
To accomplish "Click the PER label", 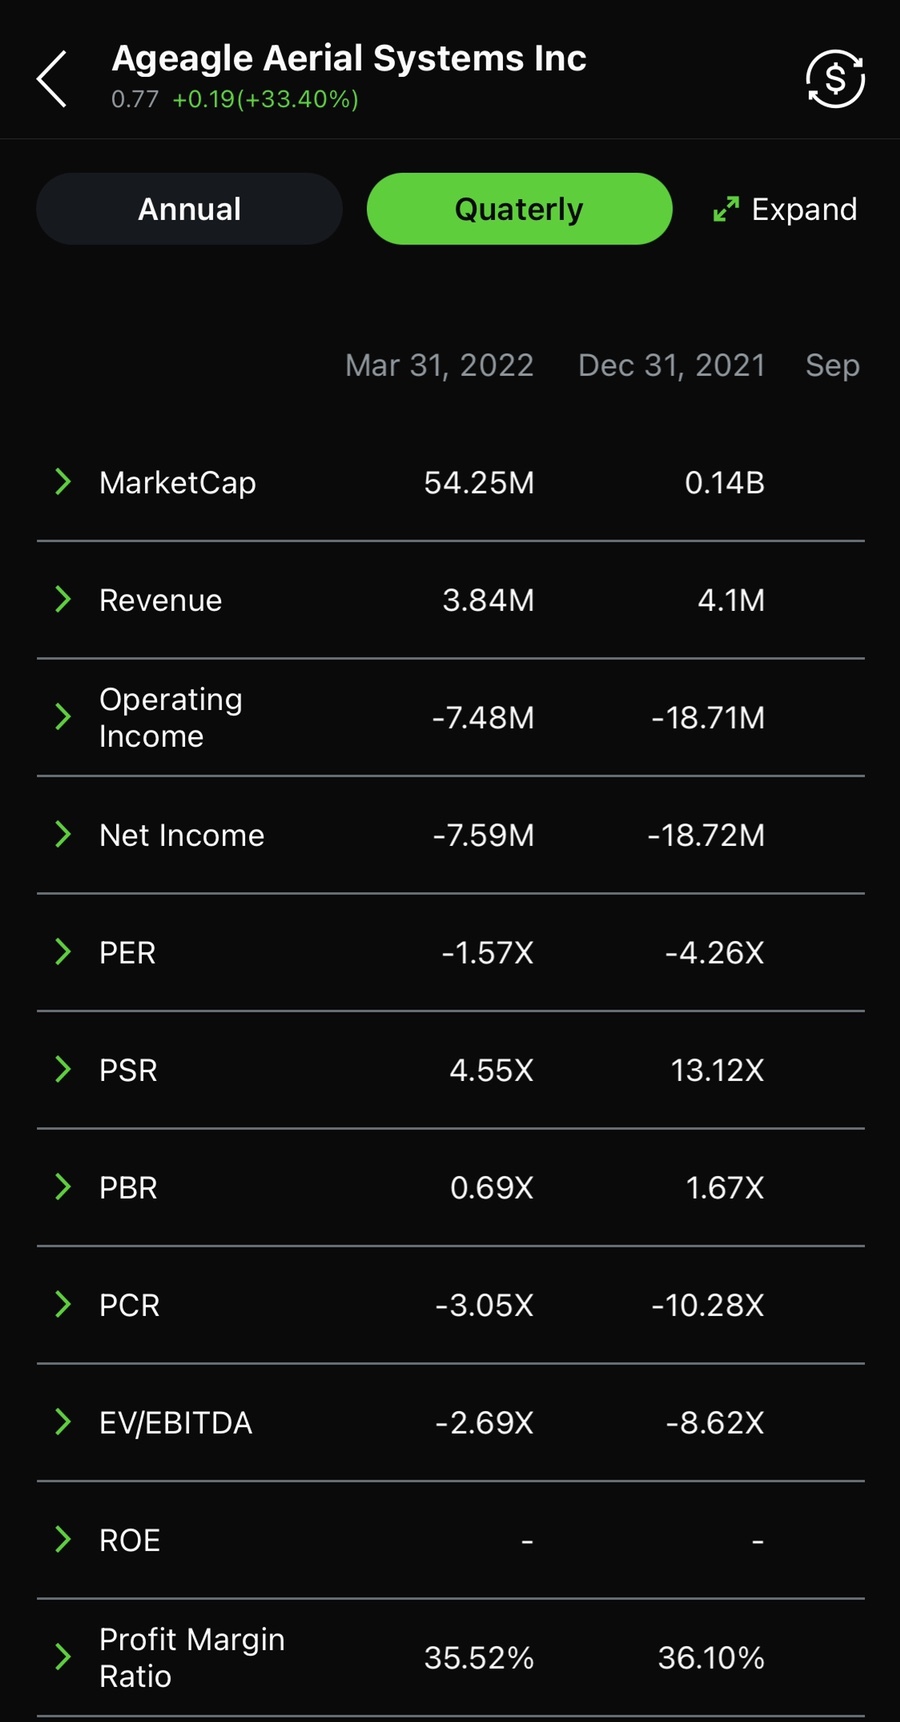I will (128, 953).
